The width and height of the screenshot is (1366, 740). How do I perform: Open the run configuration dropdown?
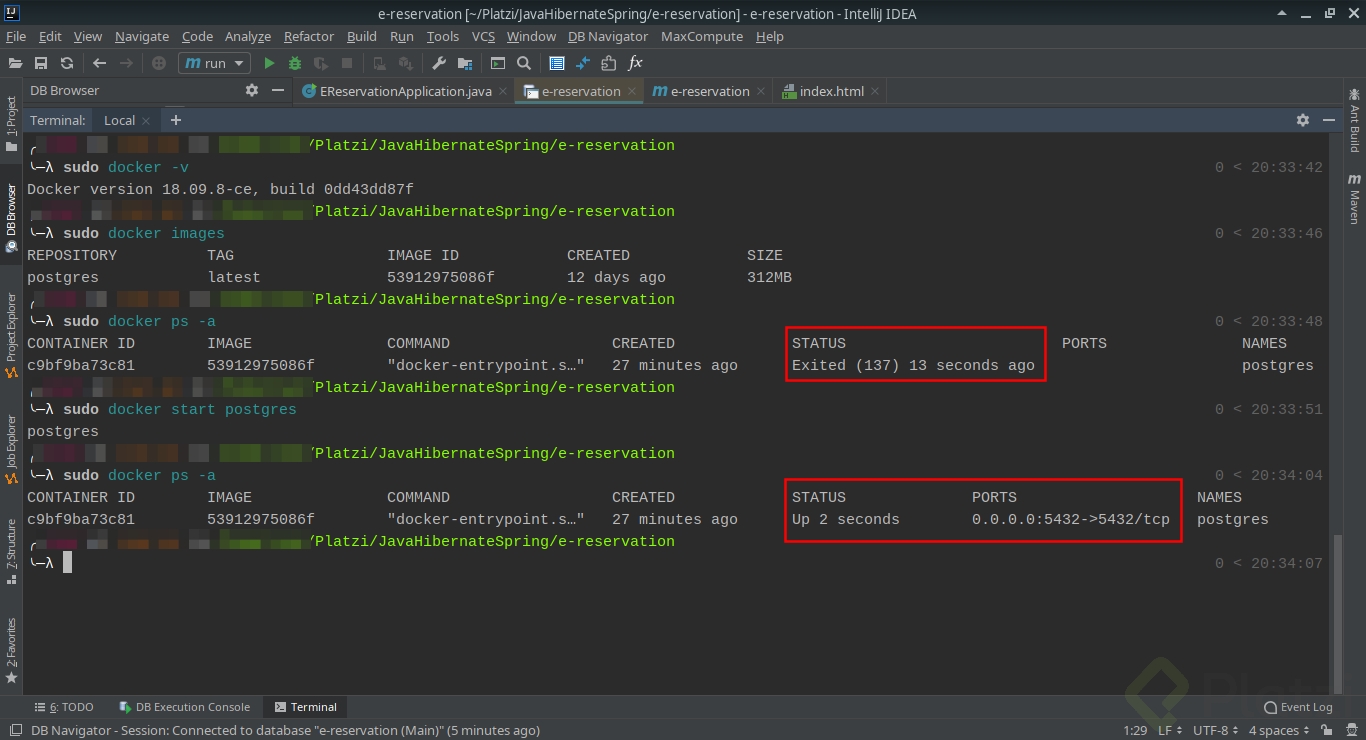[213, 62]
